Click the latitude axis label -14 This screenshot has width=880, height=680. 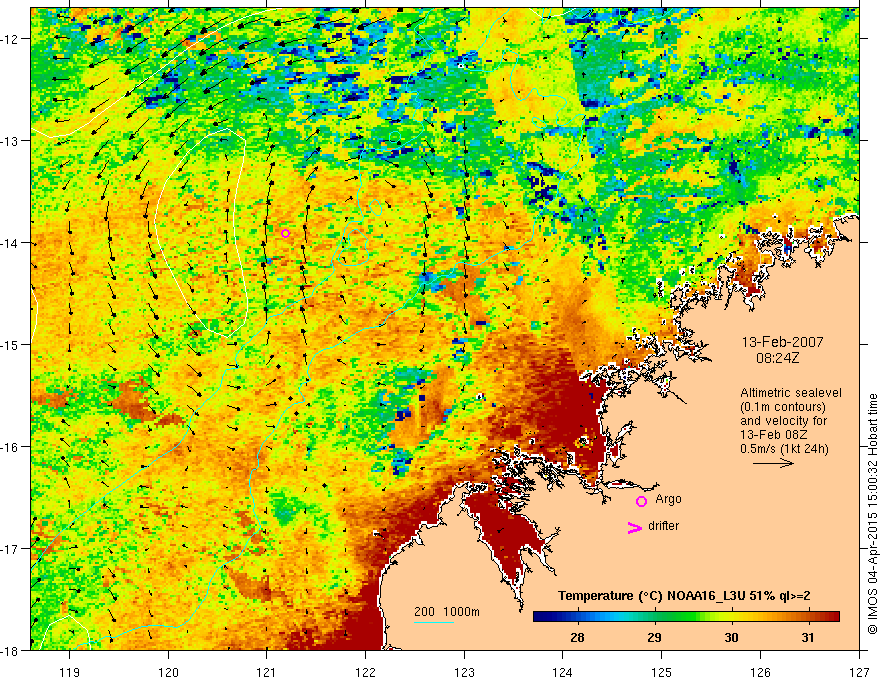coord(10,243)
